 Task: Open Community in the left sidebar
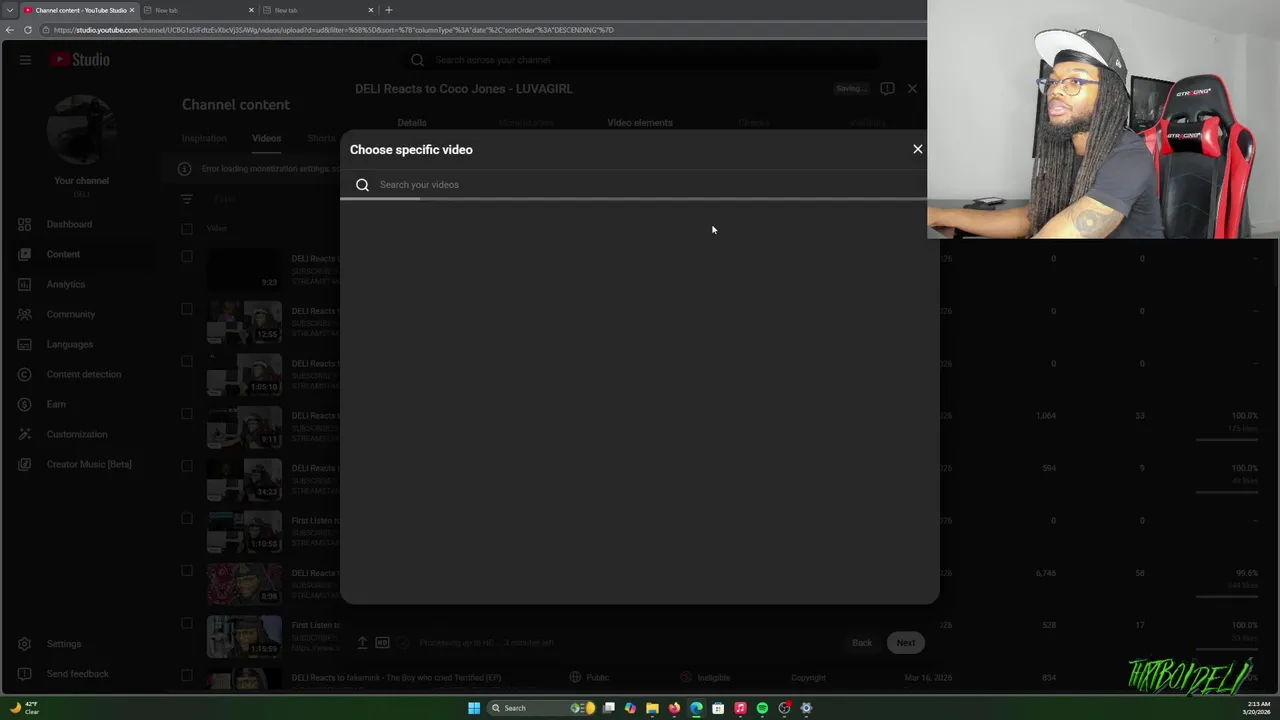click(x=70, y=314)
